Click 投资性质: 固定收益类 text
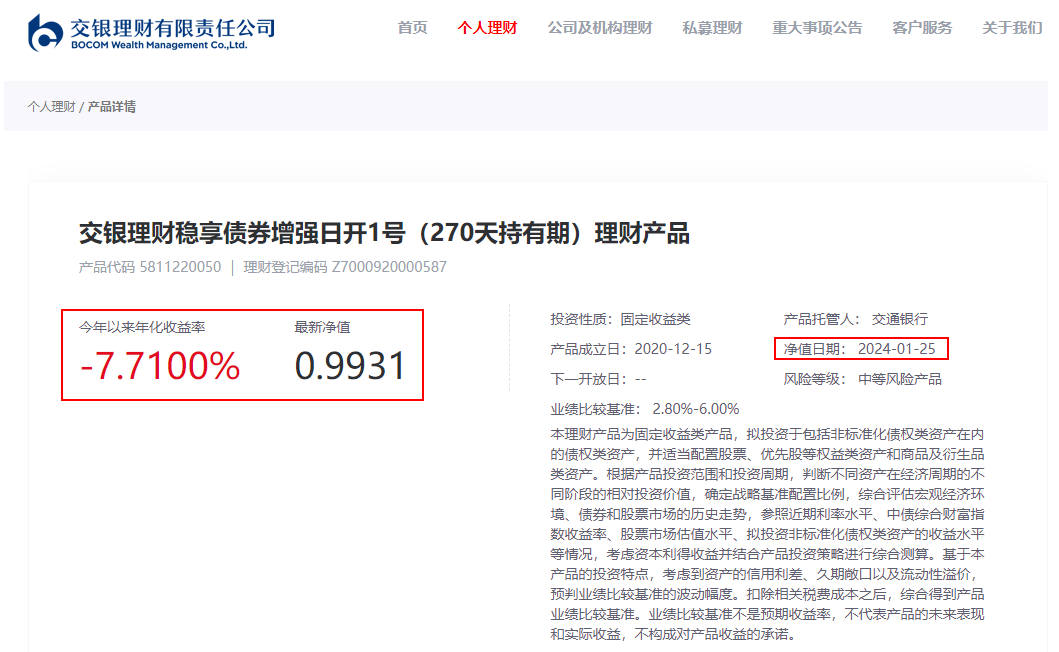1059x652 pixels. point(621,319)
